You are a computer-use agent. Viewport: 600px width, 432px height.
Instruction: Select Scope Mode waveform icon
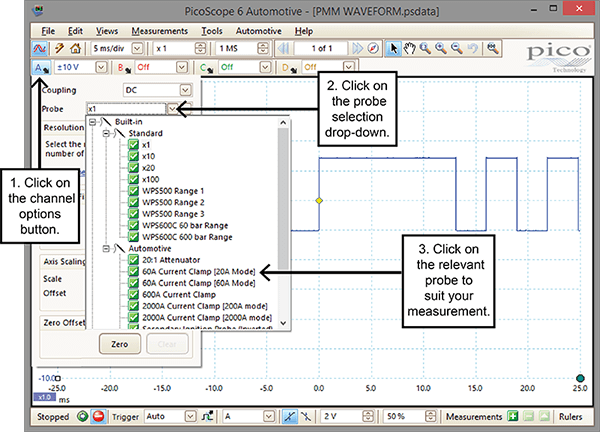pyautogui.click(x=40, y=49)
